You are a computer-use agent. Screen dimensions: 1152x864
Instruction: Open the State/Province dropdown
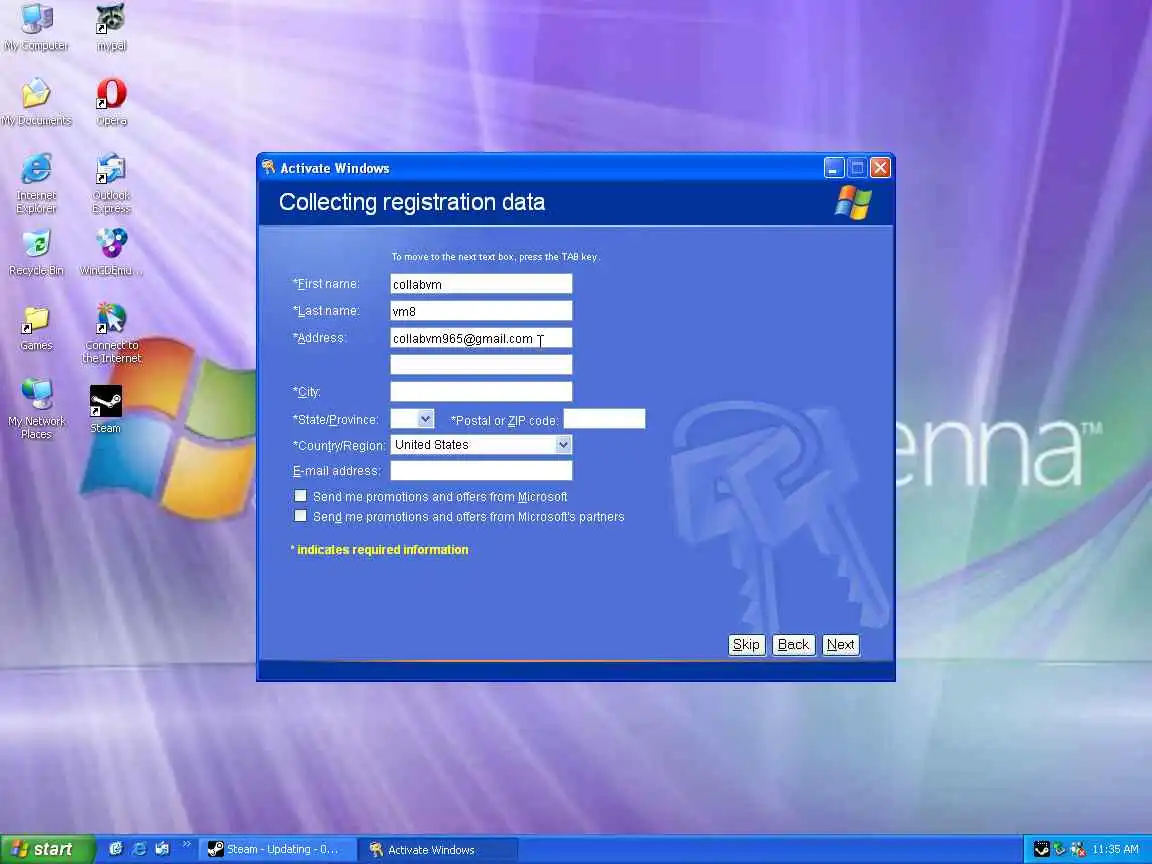[425, 419]
